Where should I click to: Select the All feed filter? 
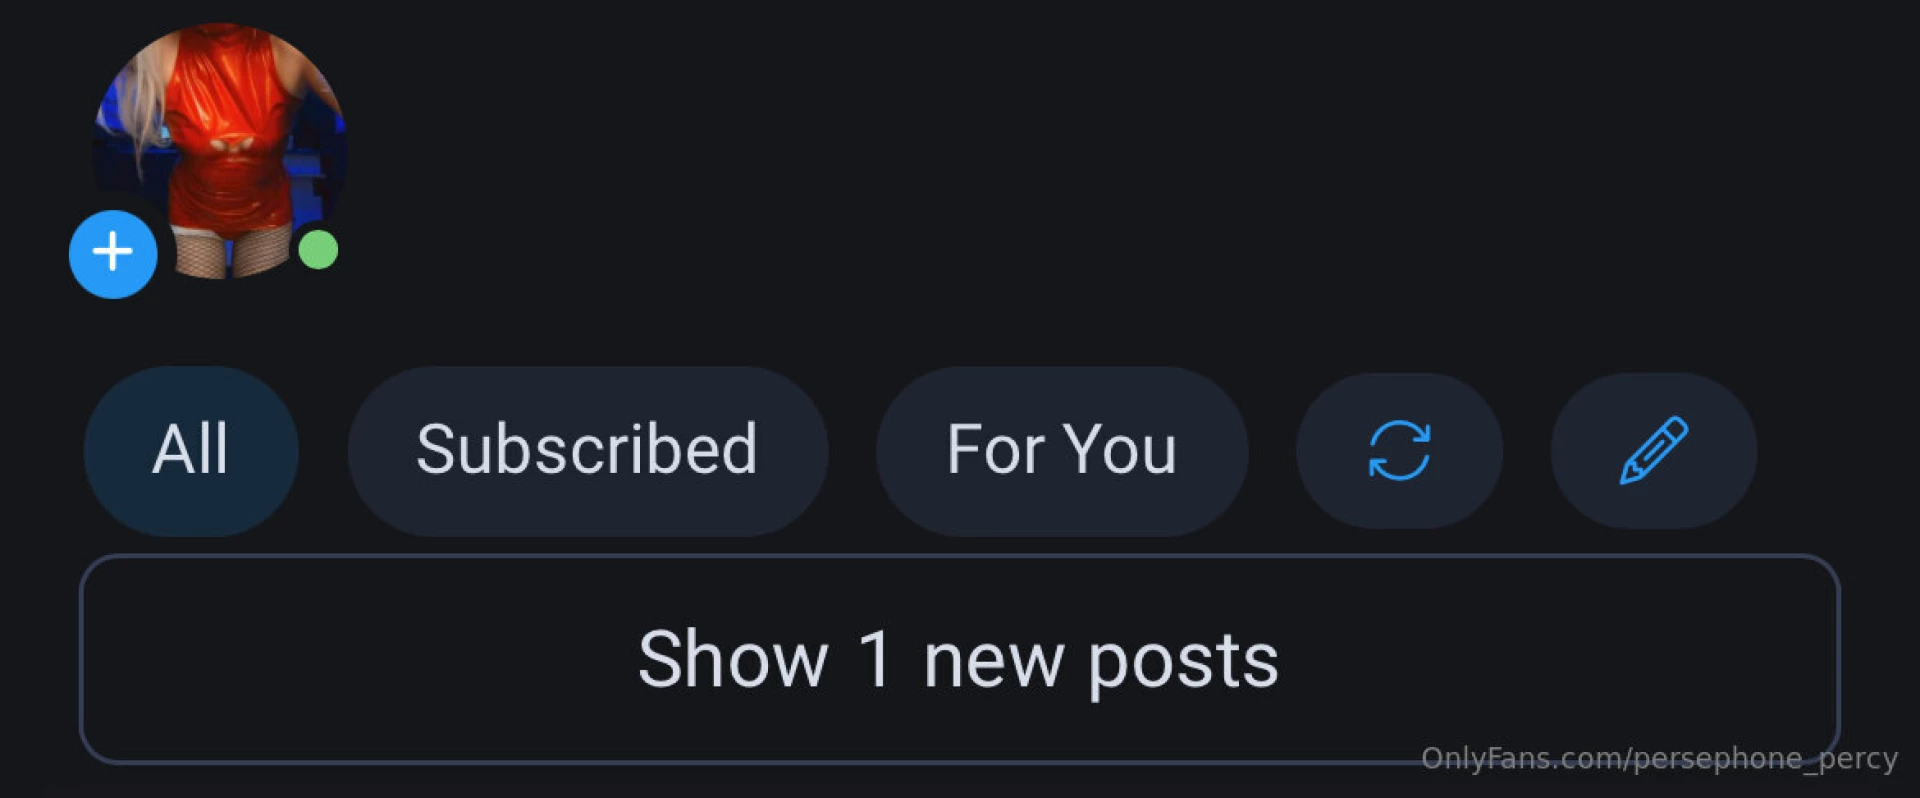(191, 450)
